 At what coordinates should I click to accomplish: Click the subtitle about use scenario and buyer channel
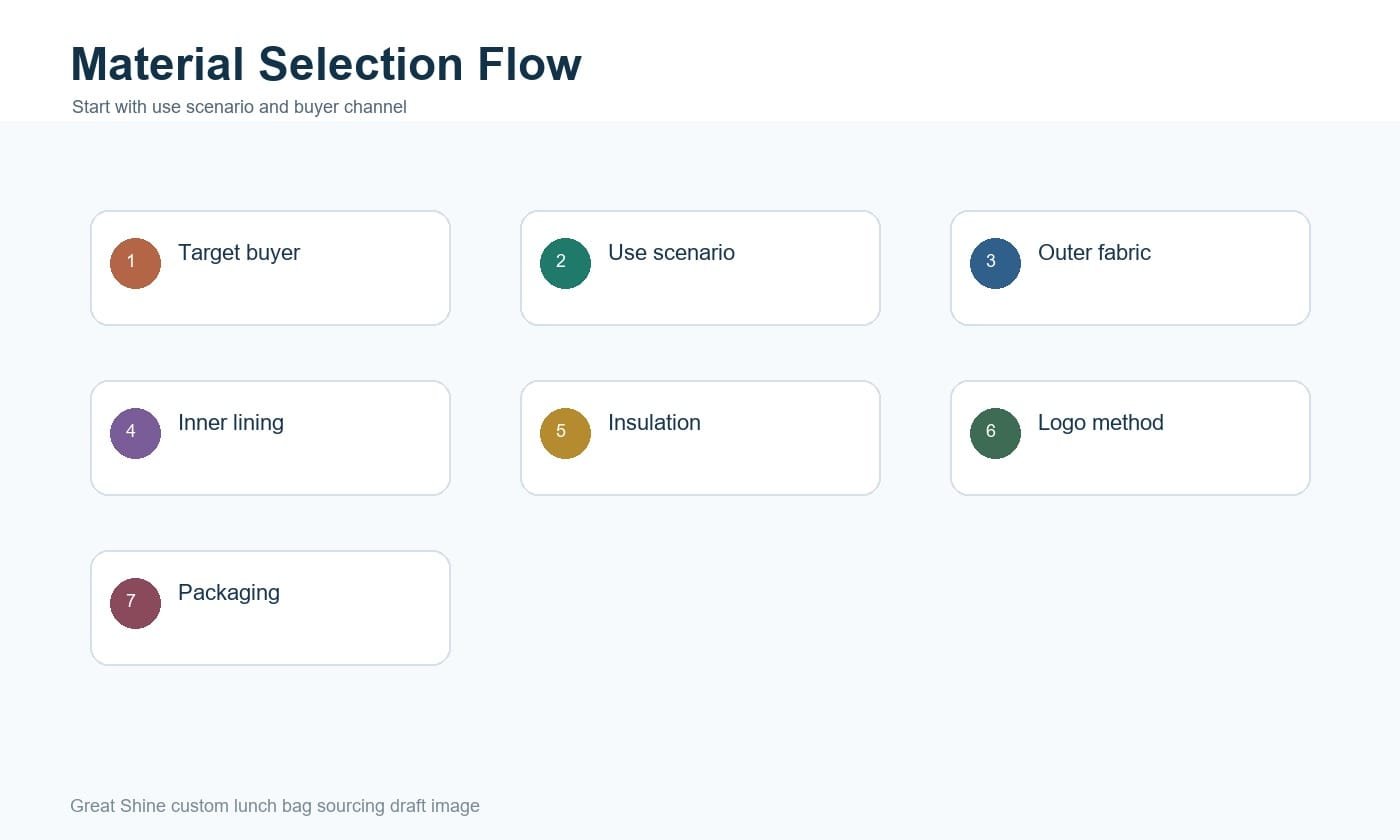[239, 107]
